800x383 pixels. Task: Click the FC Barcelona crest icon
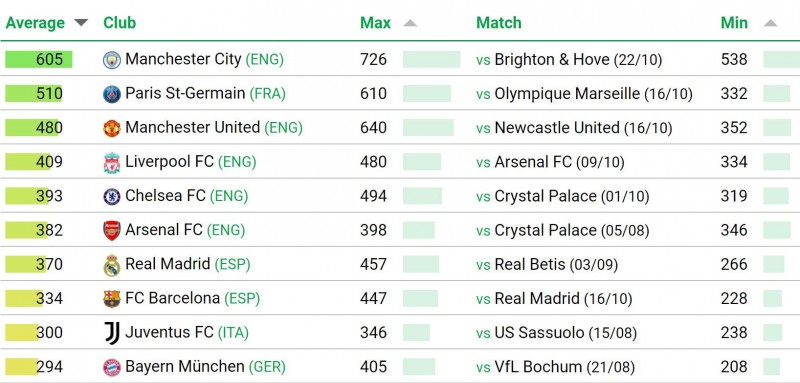[x=112, y=299]
